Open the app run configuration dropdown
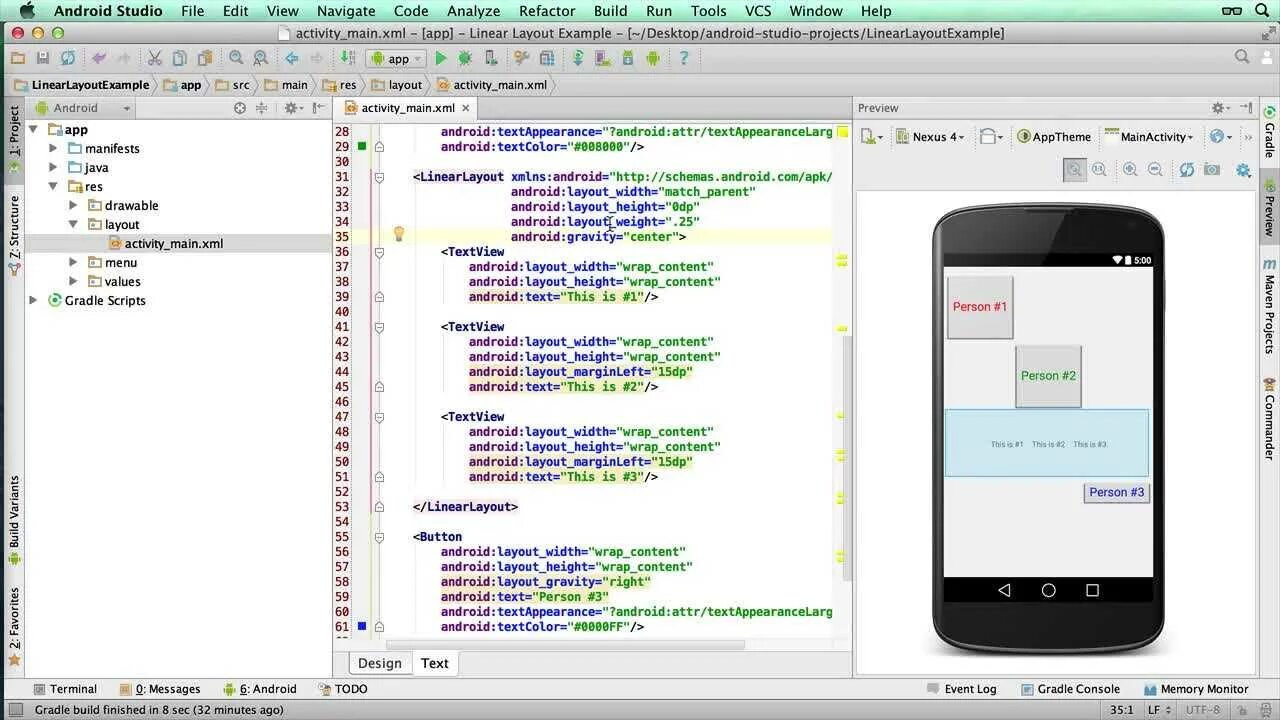The width and height of the screenshot is (1280, 720). tap(395, 58)
